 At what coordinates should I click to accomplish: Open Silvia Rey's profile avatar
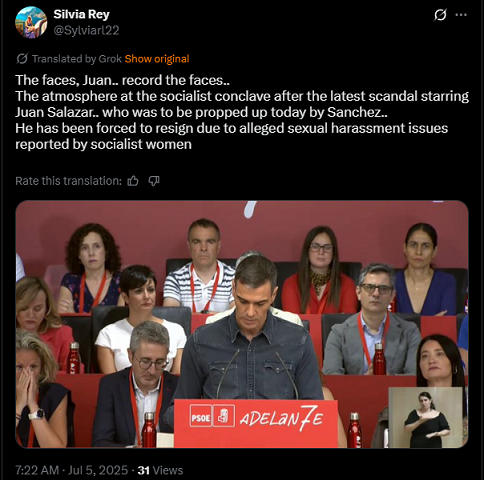click(x=31, y=22)
